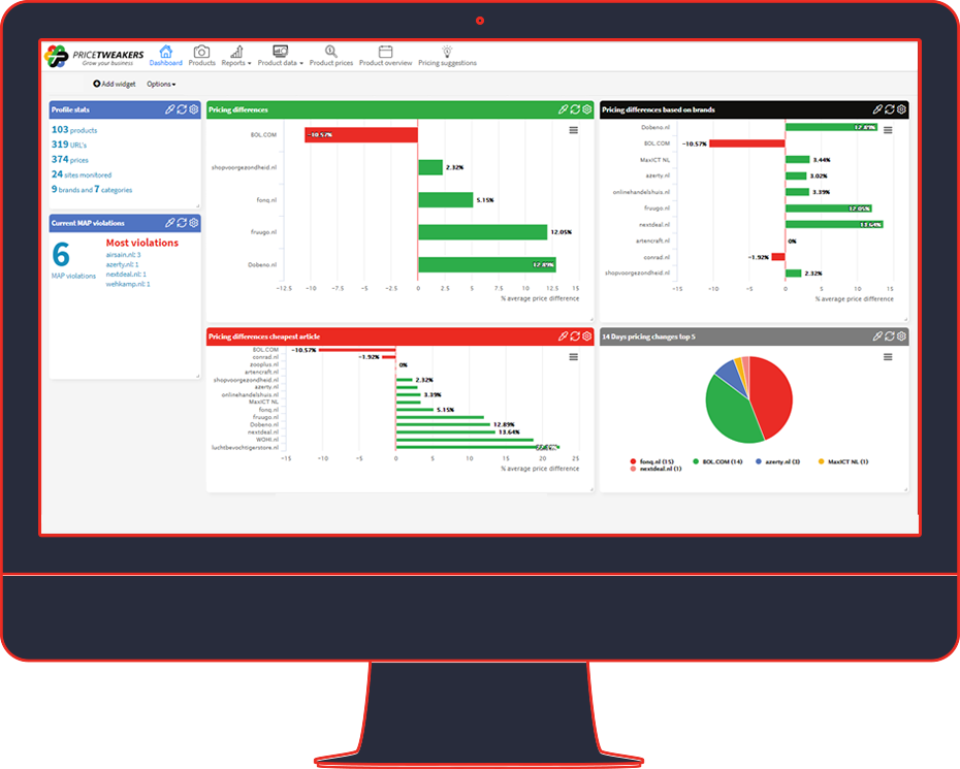Open Pricing suggestions lightbulb icon

pyautogui.click(x=447, y=51)
